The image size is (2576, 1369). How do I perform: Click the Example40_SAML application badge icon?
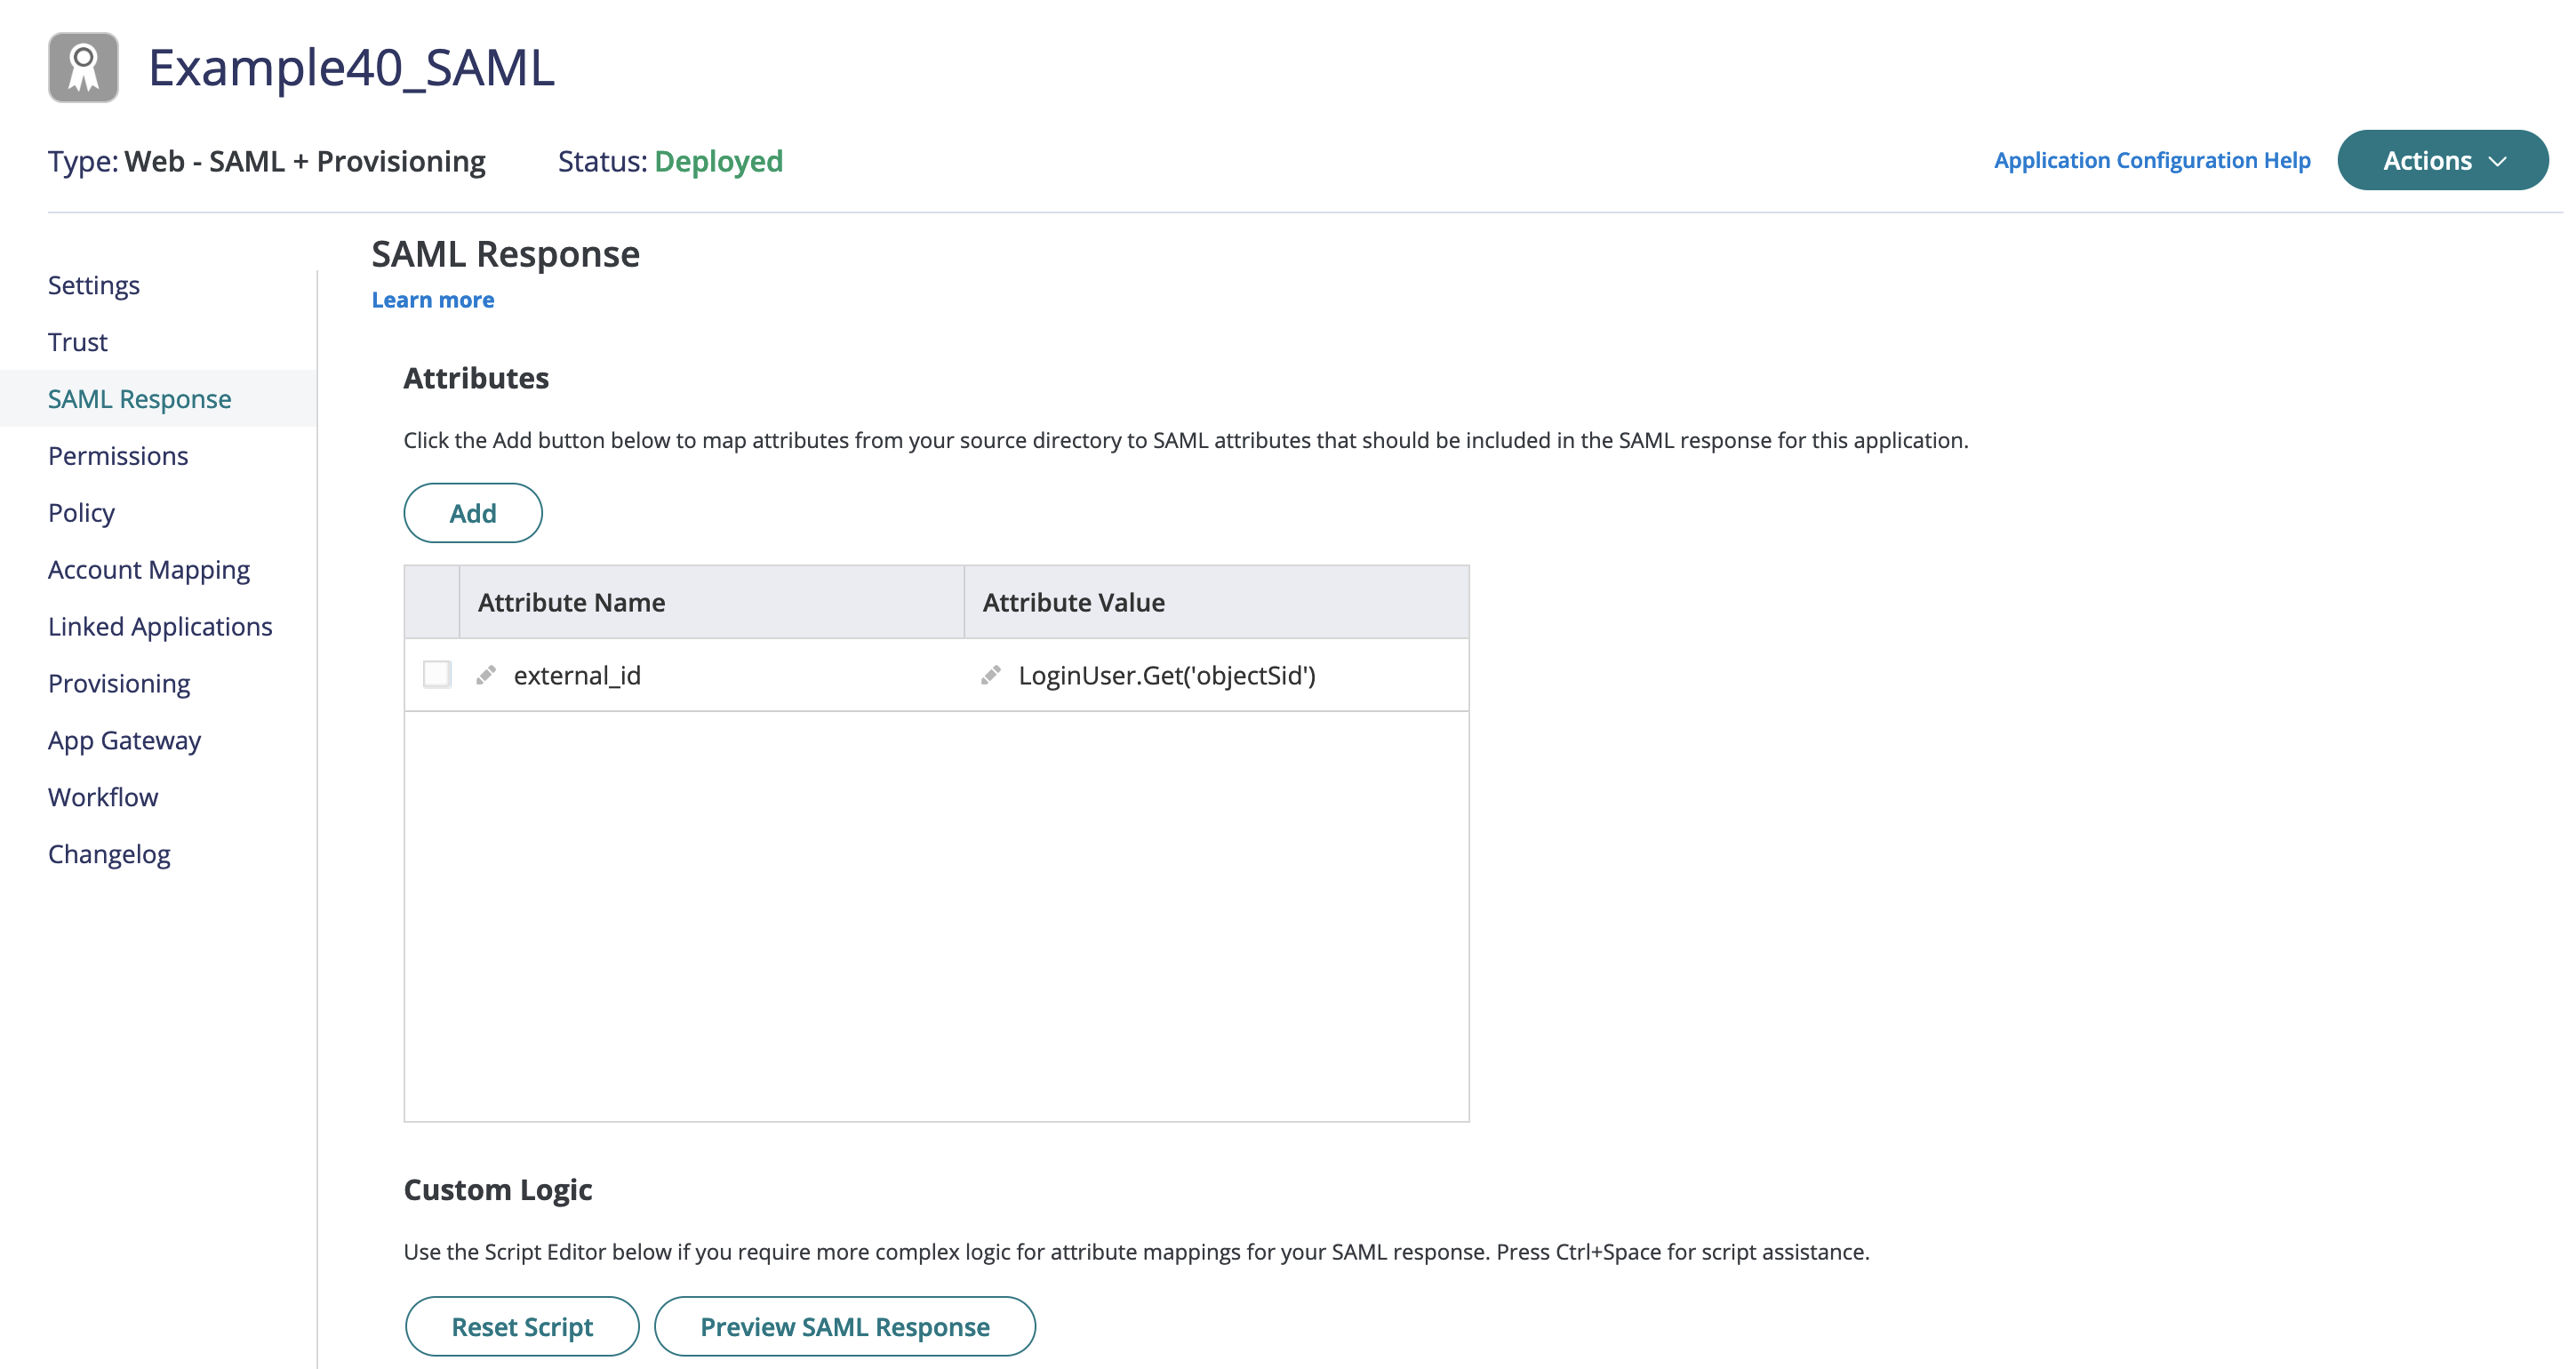tap(83, 67)
